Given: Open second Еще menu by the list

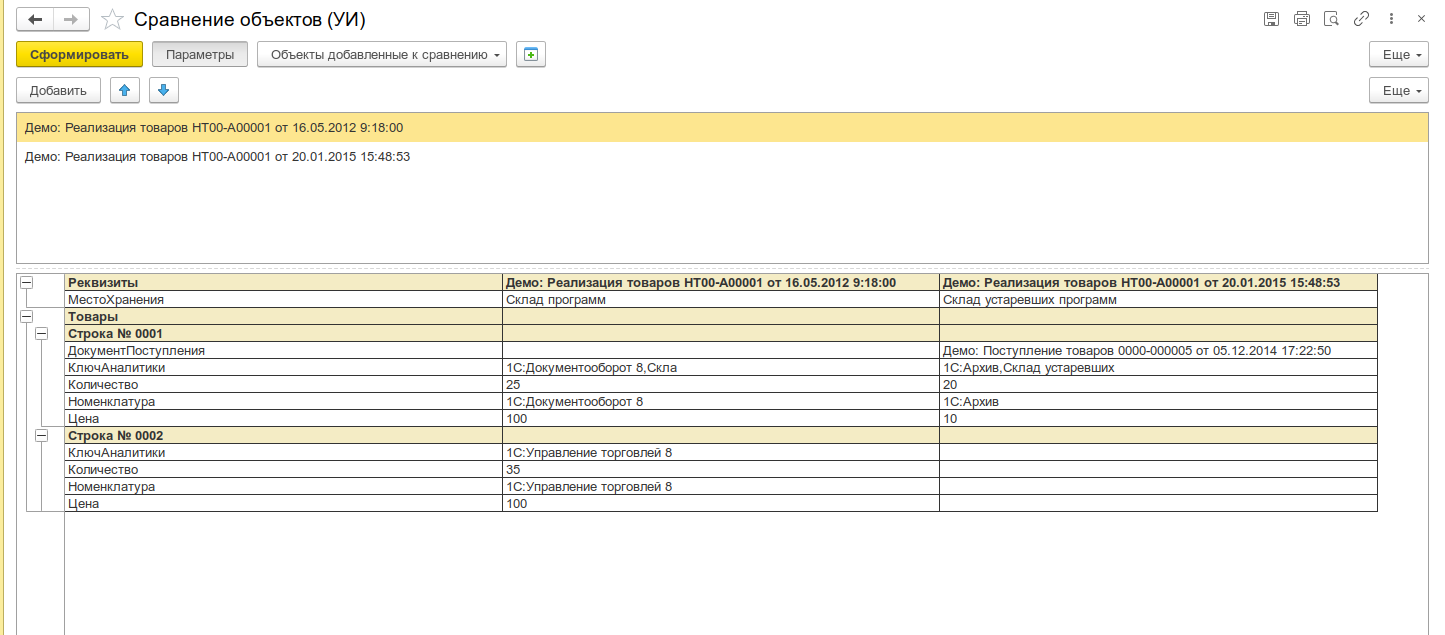Looking at the screenshot, I should tap(1399, 90).
